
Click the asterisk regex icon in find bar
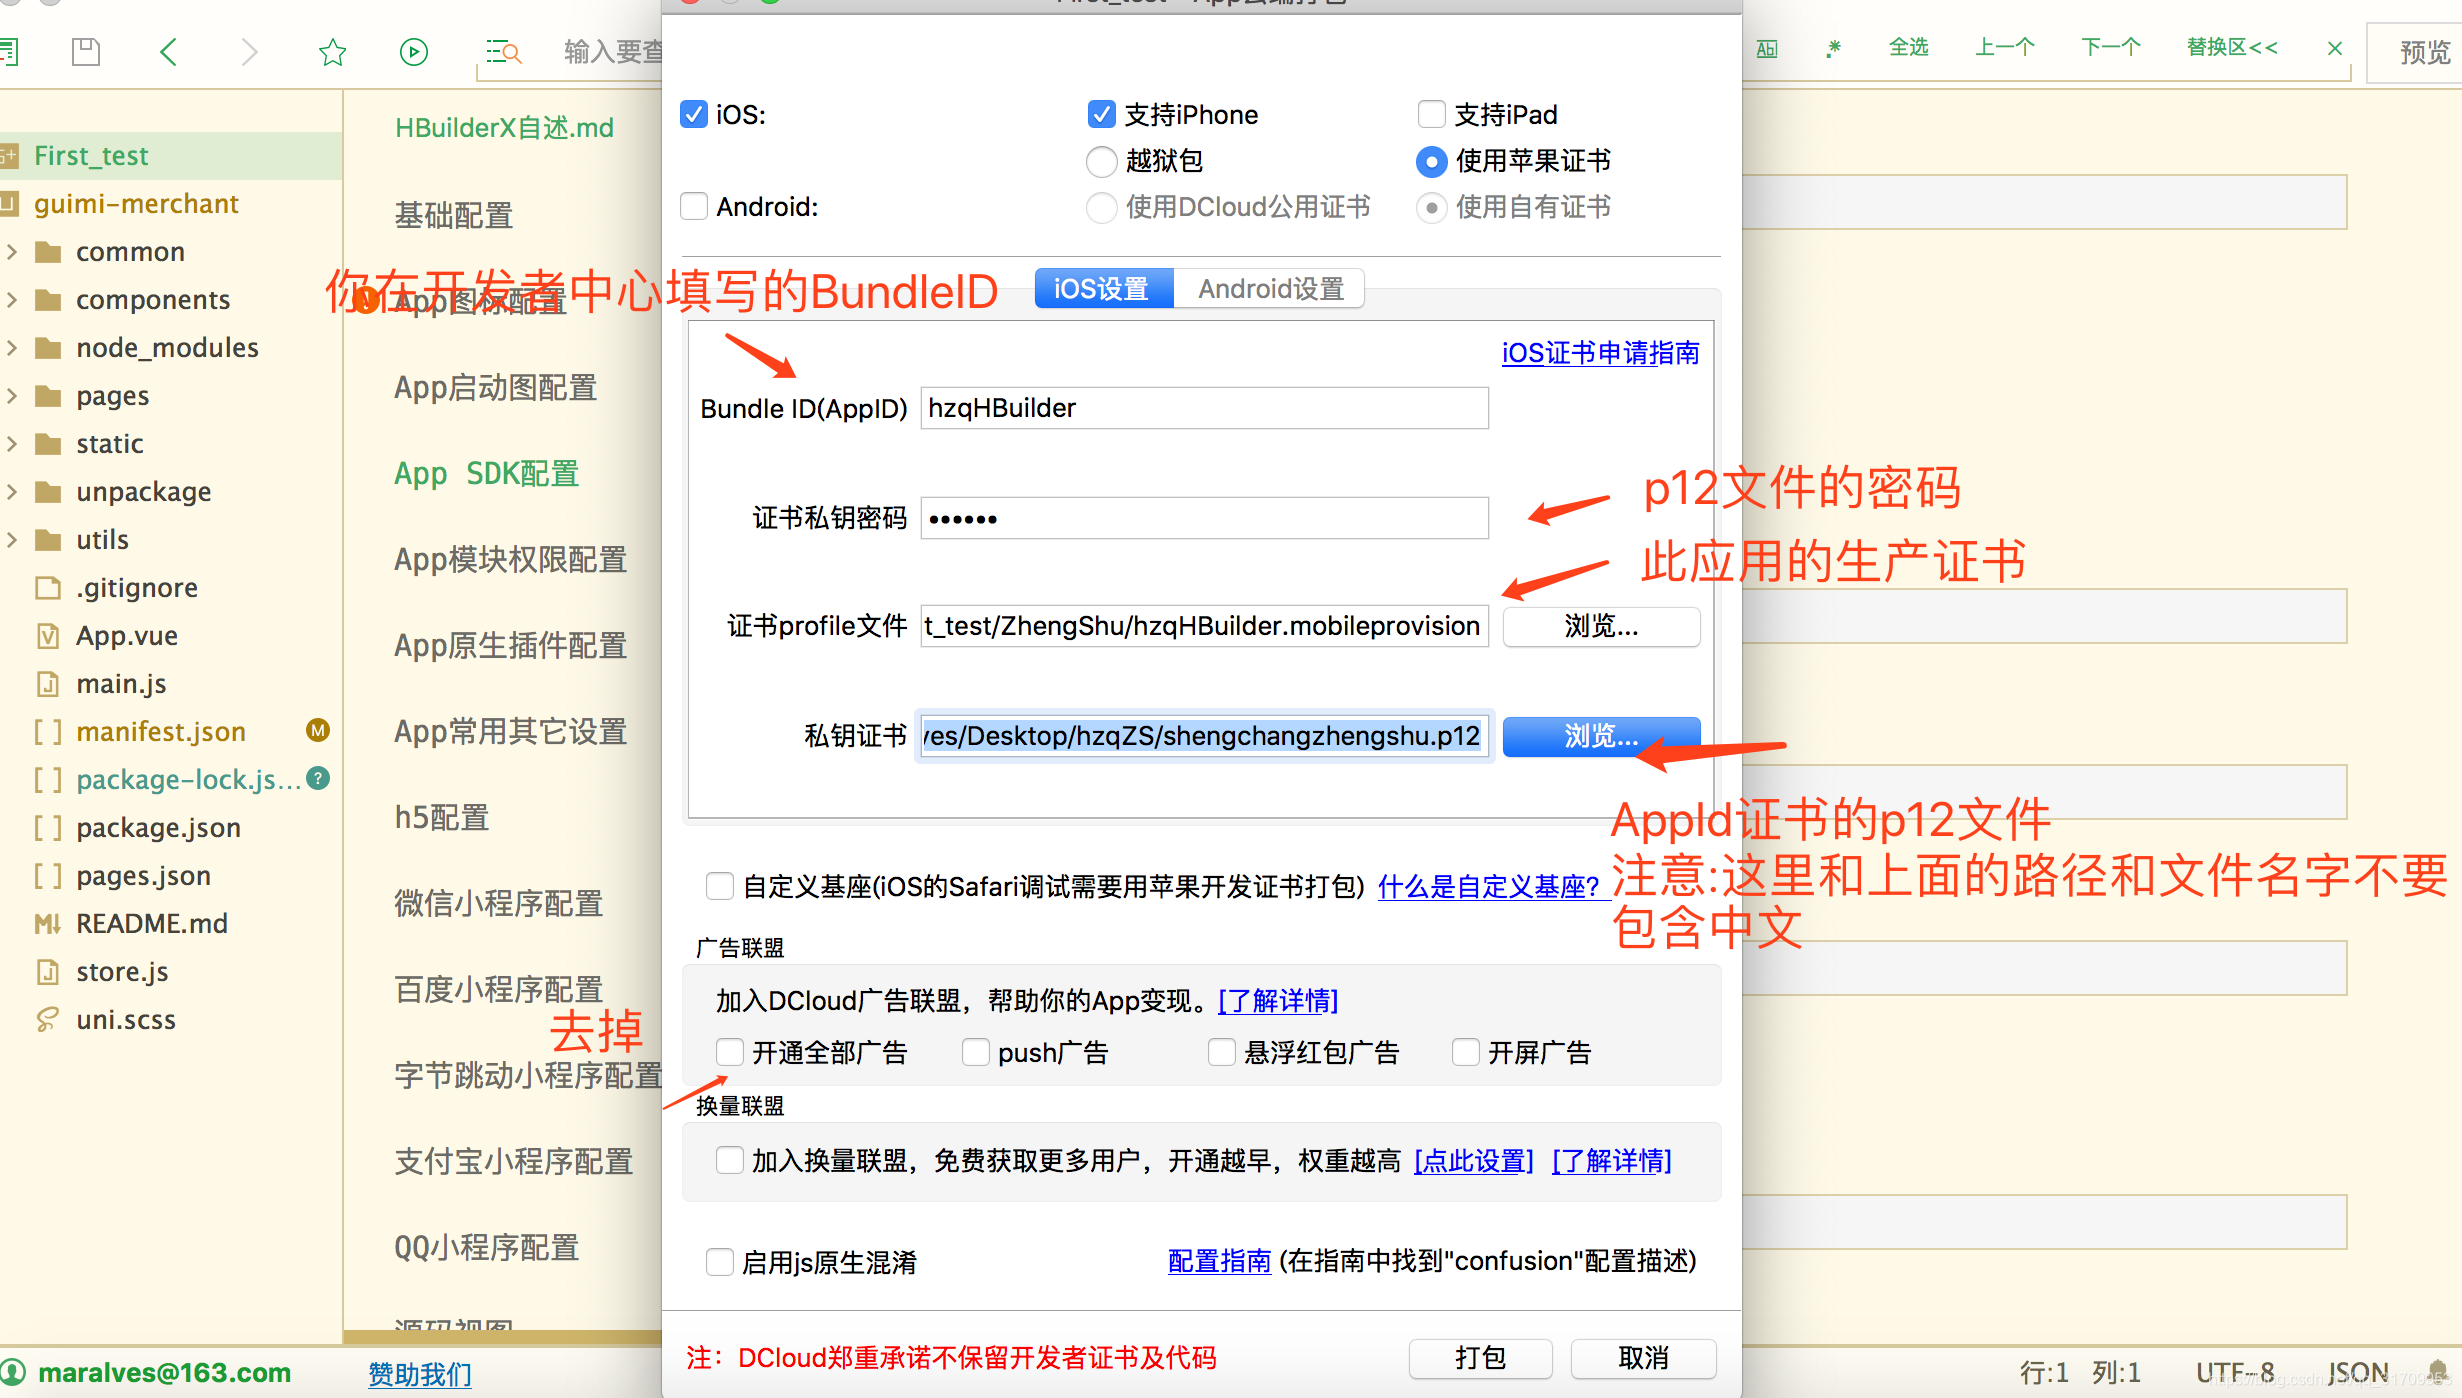(1833, 48)
